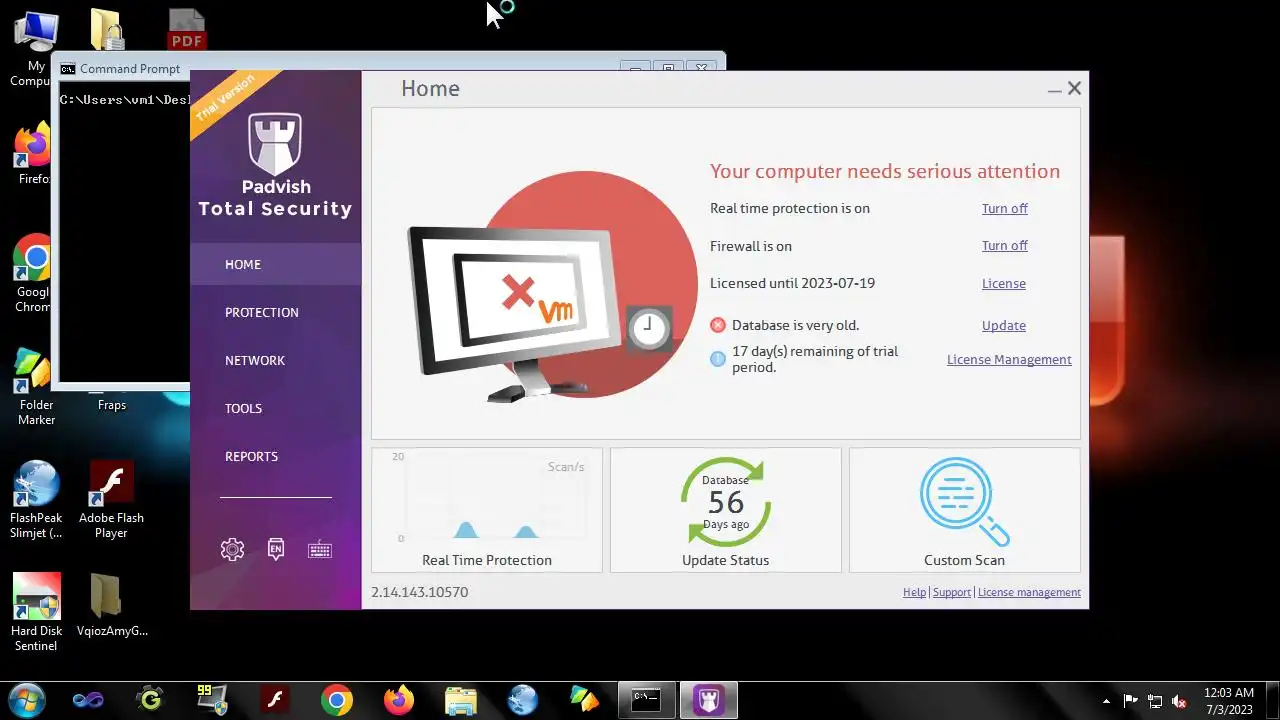
Task: Open File Explorer from the taskbar
Action: pos(461,700)
